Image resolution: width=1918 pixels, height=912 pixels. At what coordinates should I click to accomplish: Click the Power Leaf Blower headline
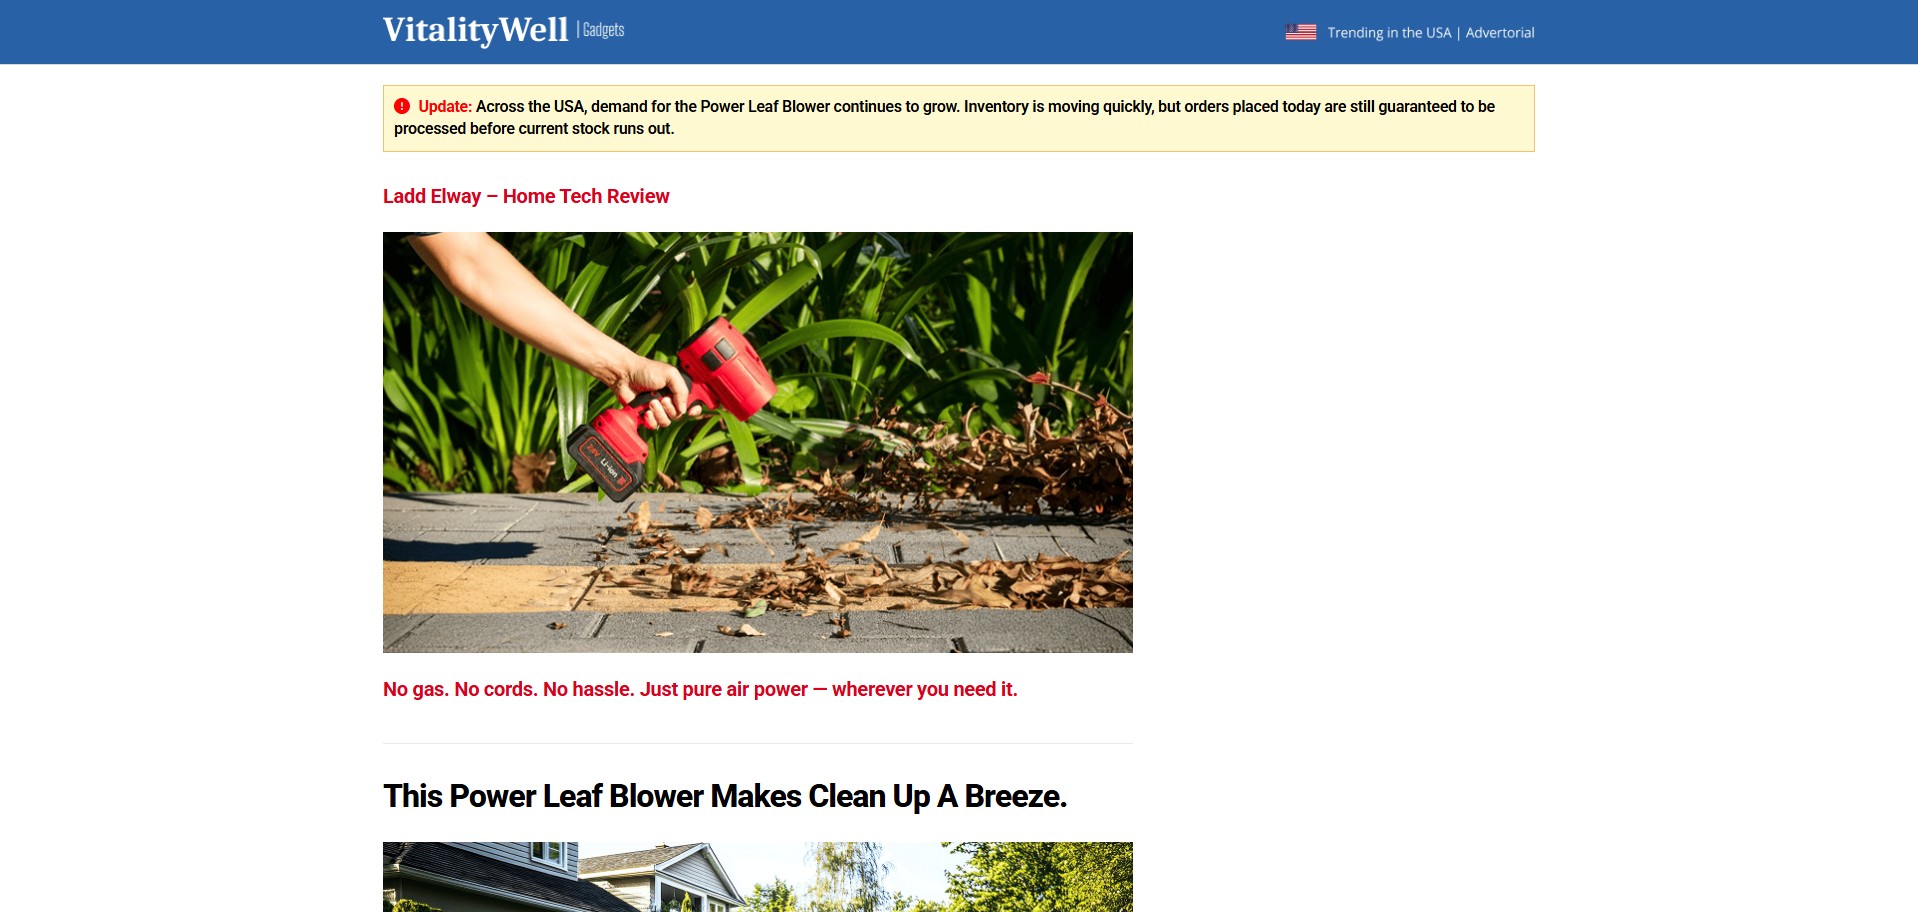(725, 796)
